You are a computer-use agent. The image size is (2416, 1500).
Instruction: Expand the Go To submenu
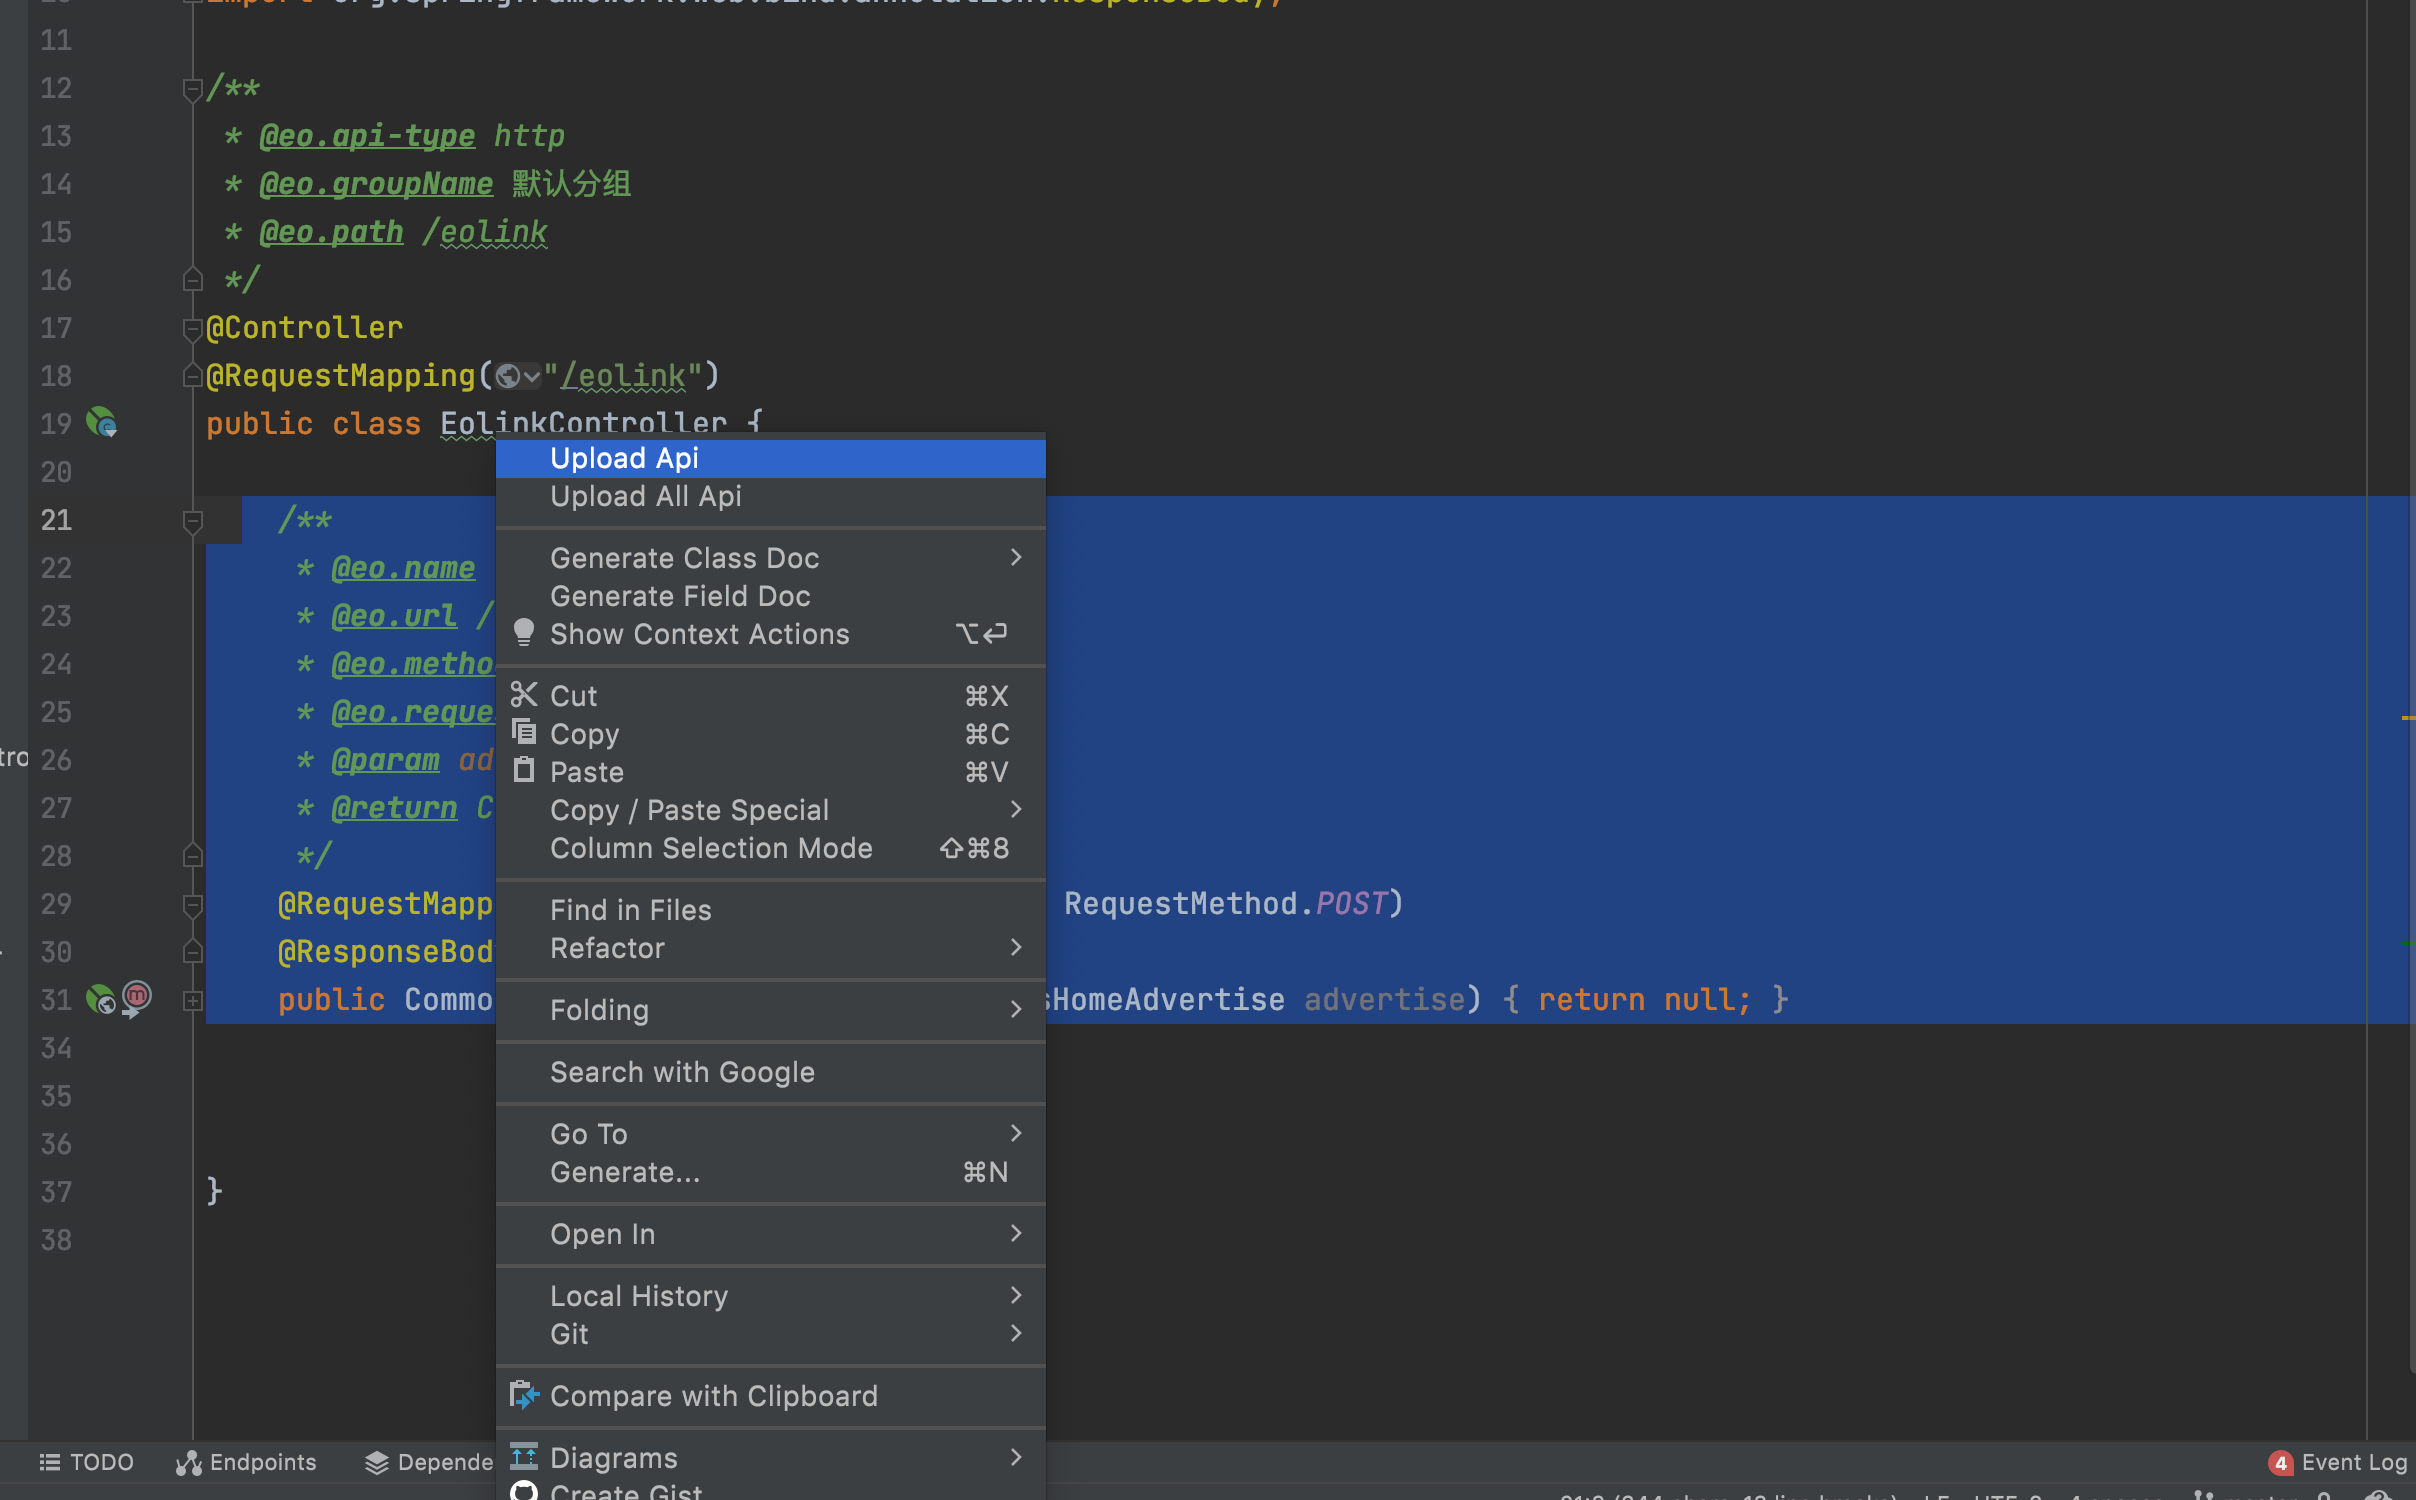770,1134
